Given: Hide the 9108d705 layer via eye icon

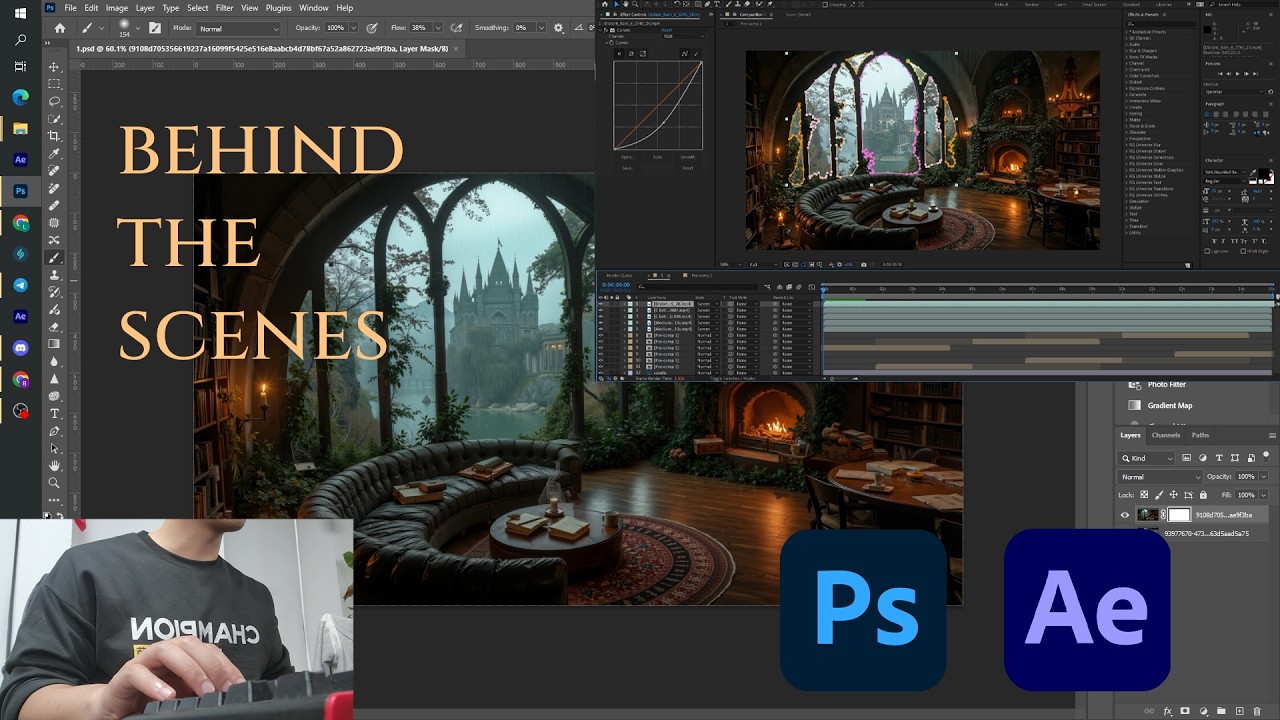Looking at the screenshot, I should [1125, 515].
